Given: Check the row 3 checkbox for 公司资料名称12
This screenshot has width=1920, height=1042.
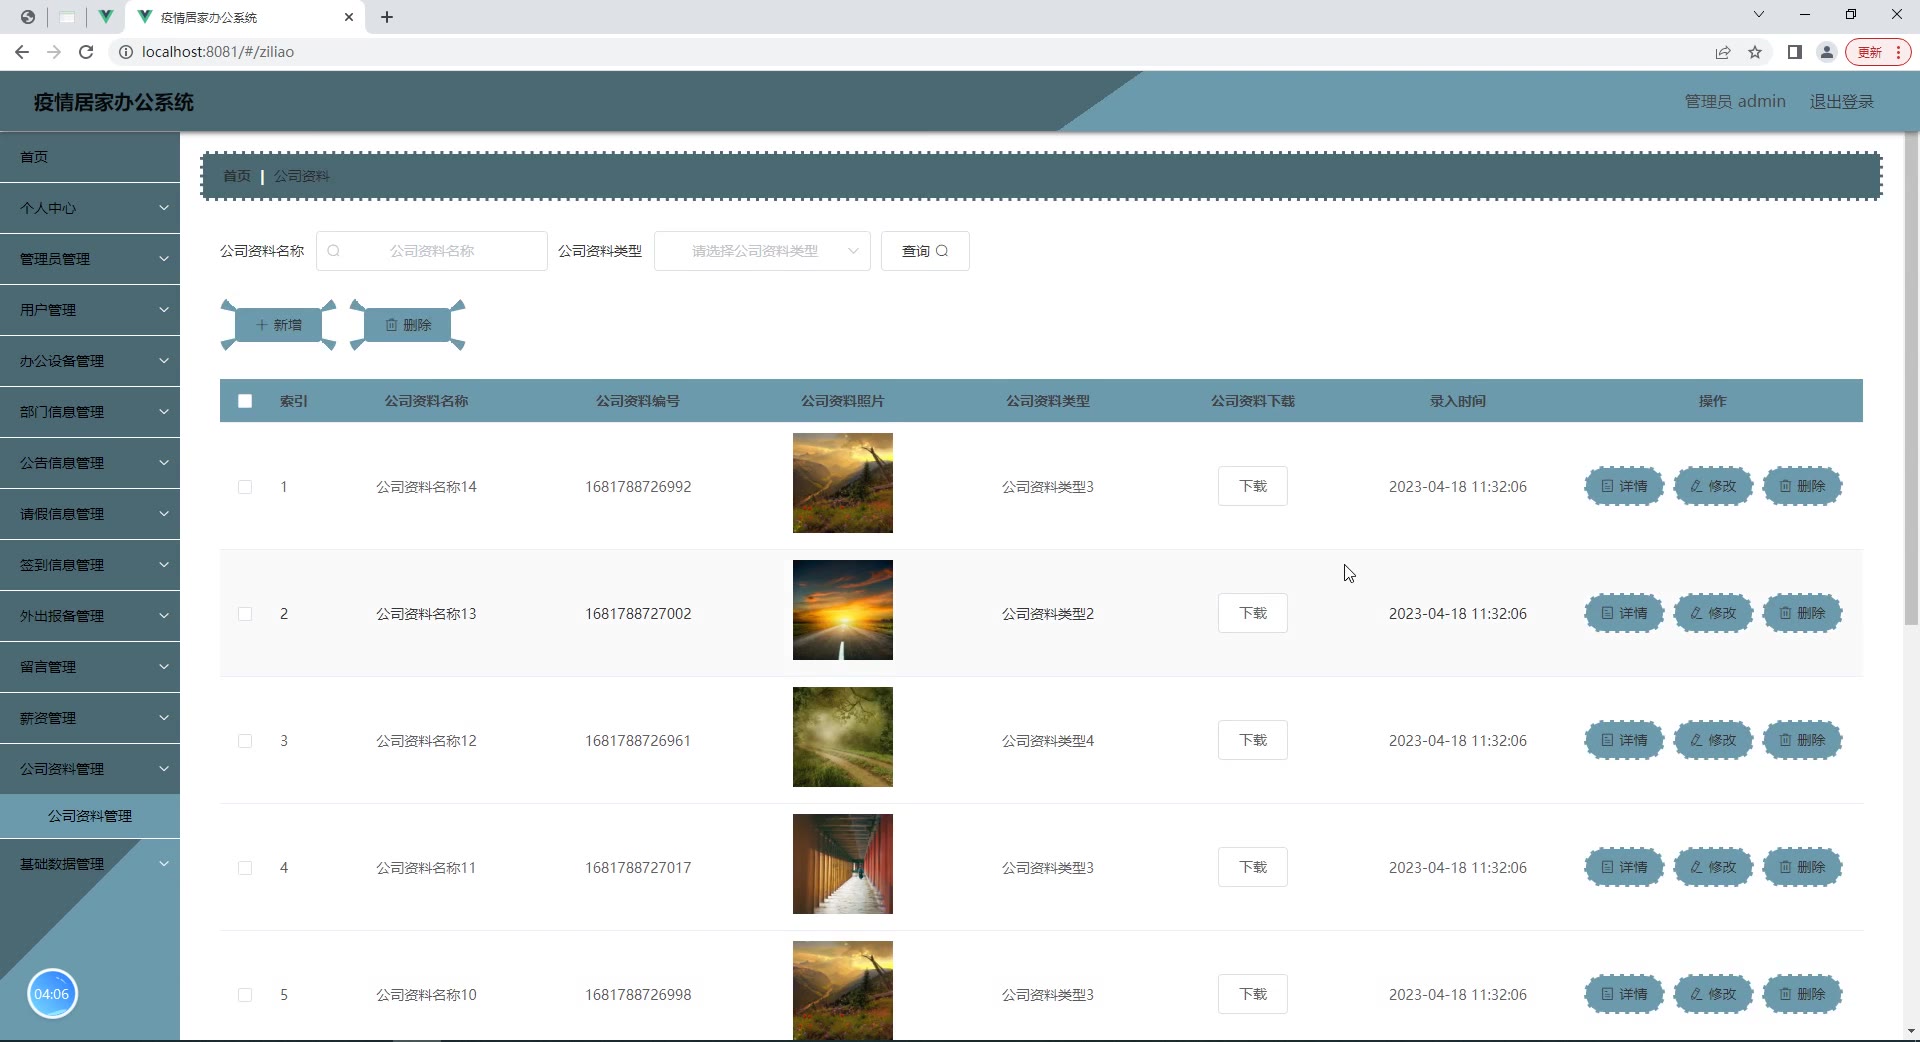Looking at the screenshot, I should coord(245,741).
